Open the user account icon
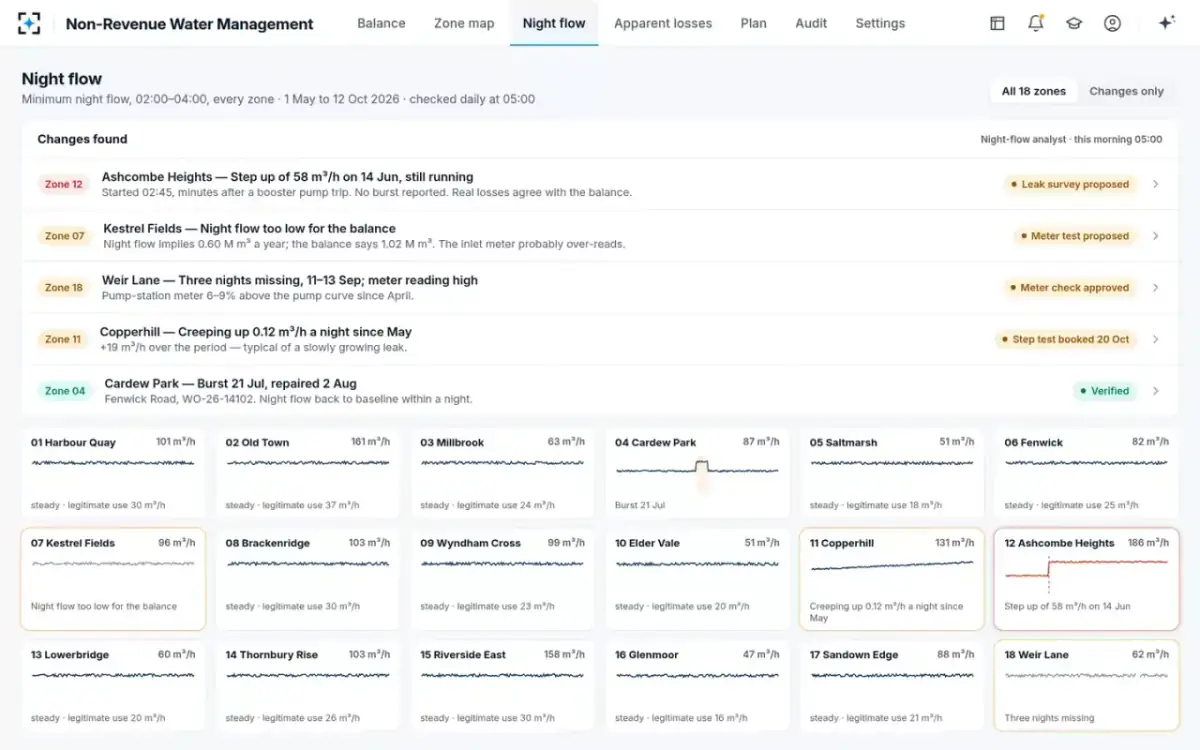The height and width of the screenshot is (750, 1200). 1112,23
